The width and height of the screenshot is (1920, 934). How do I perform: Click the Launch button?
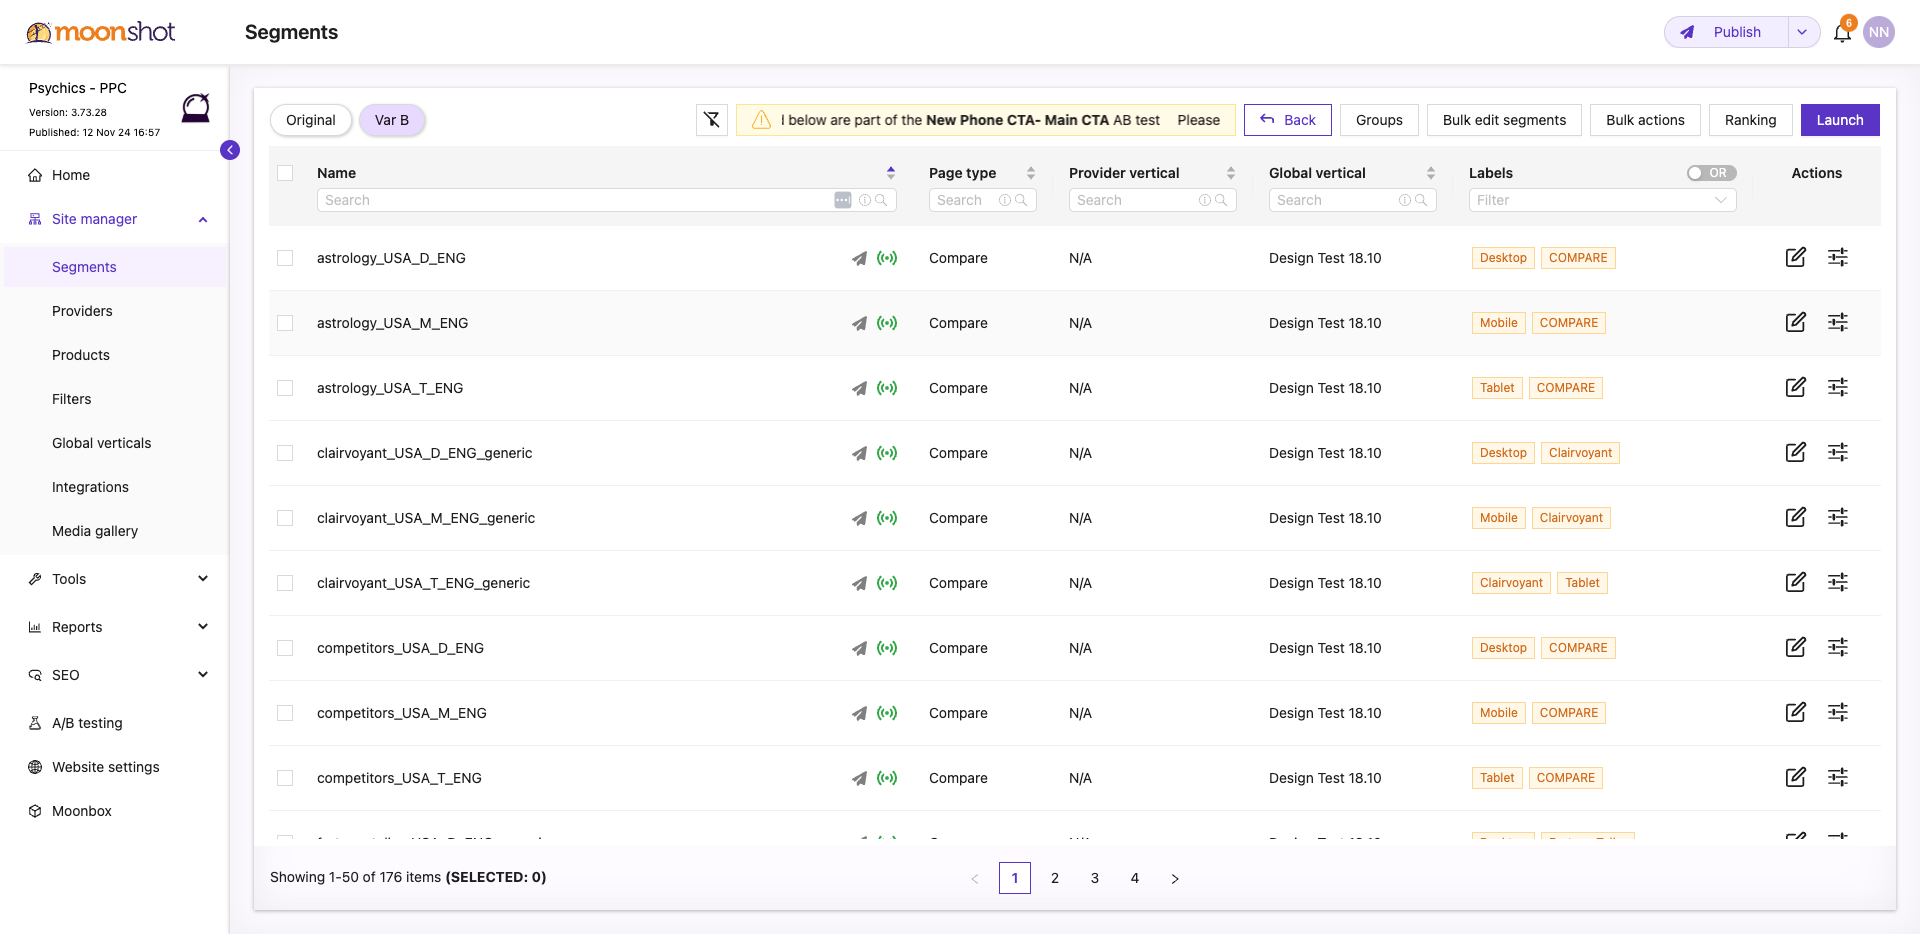[x=1840, y=120]
